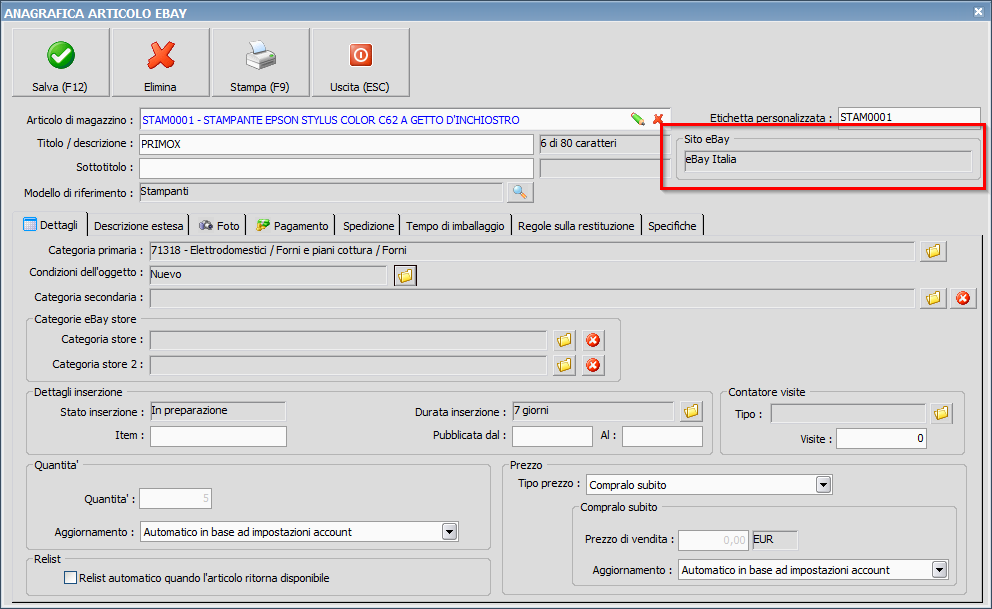The width and height of the screenshot is (992, 609).
Task: Click the empty Sottotitolo field
Action: (x=337, y=168)
